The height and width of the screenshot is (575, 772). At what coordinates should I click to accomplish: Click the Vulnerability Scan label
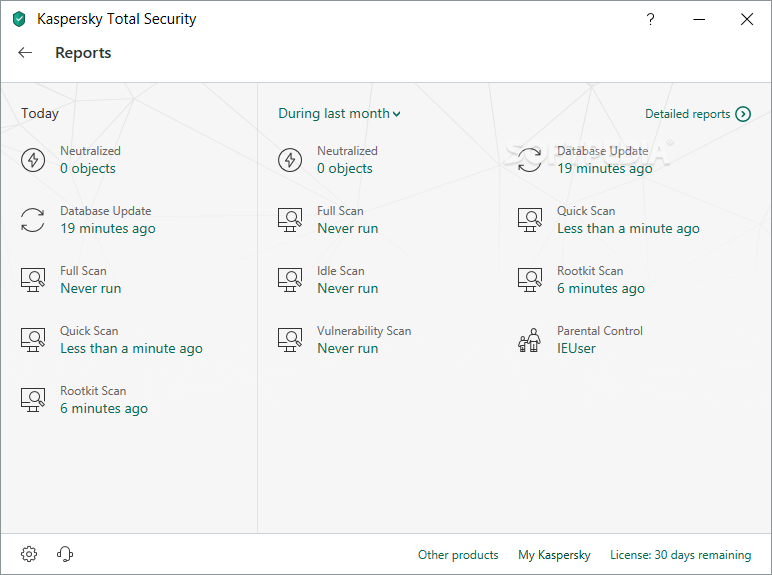tap(364, 331)
